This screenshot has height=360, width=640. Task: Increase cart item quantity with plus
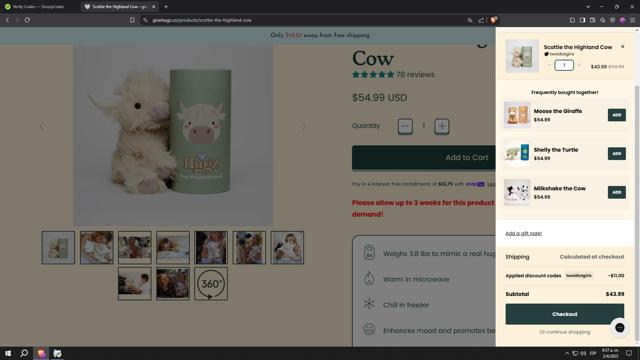(x=579, y=65)
